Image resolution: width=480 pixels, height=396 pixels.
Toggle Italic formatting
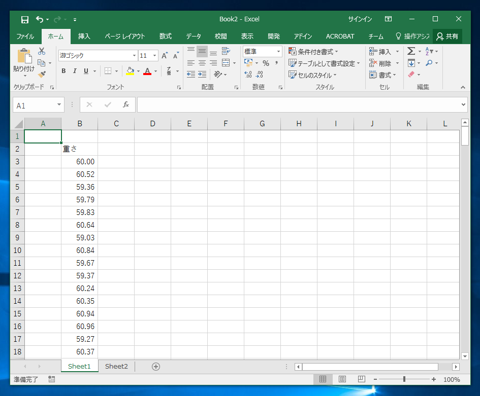click(75, 71)
